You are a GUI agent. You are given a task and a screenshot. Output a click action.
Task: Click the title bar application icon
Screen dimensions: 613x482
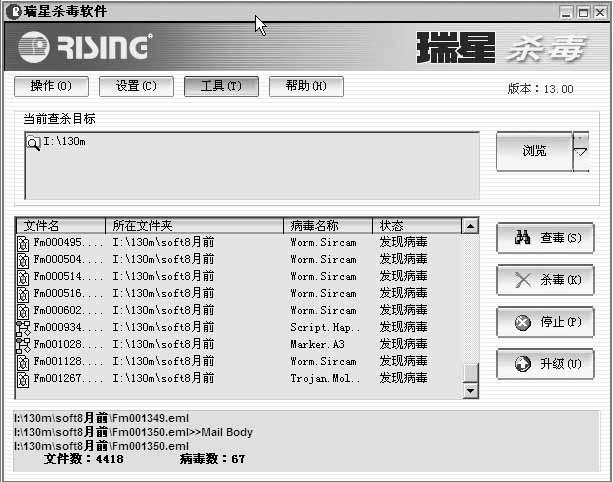(x=14, y=12)
